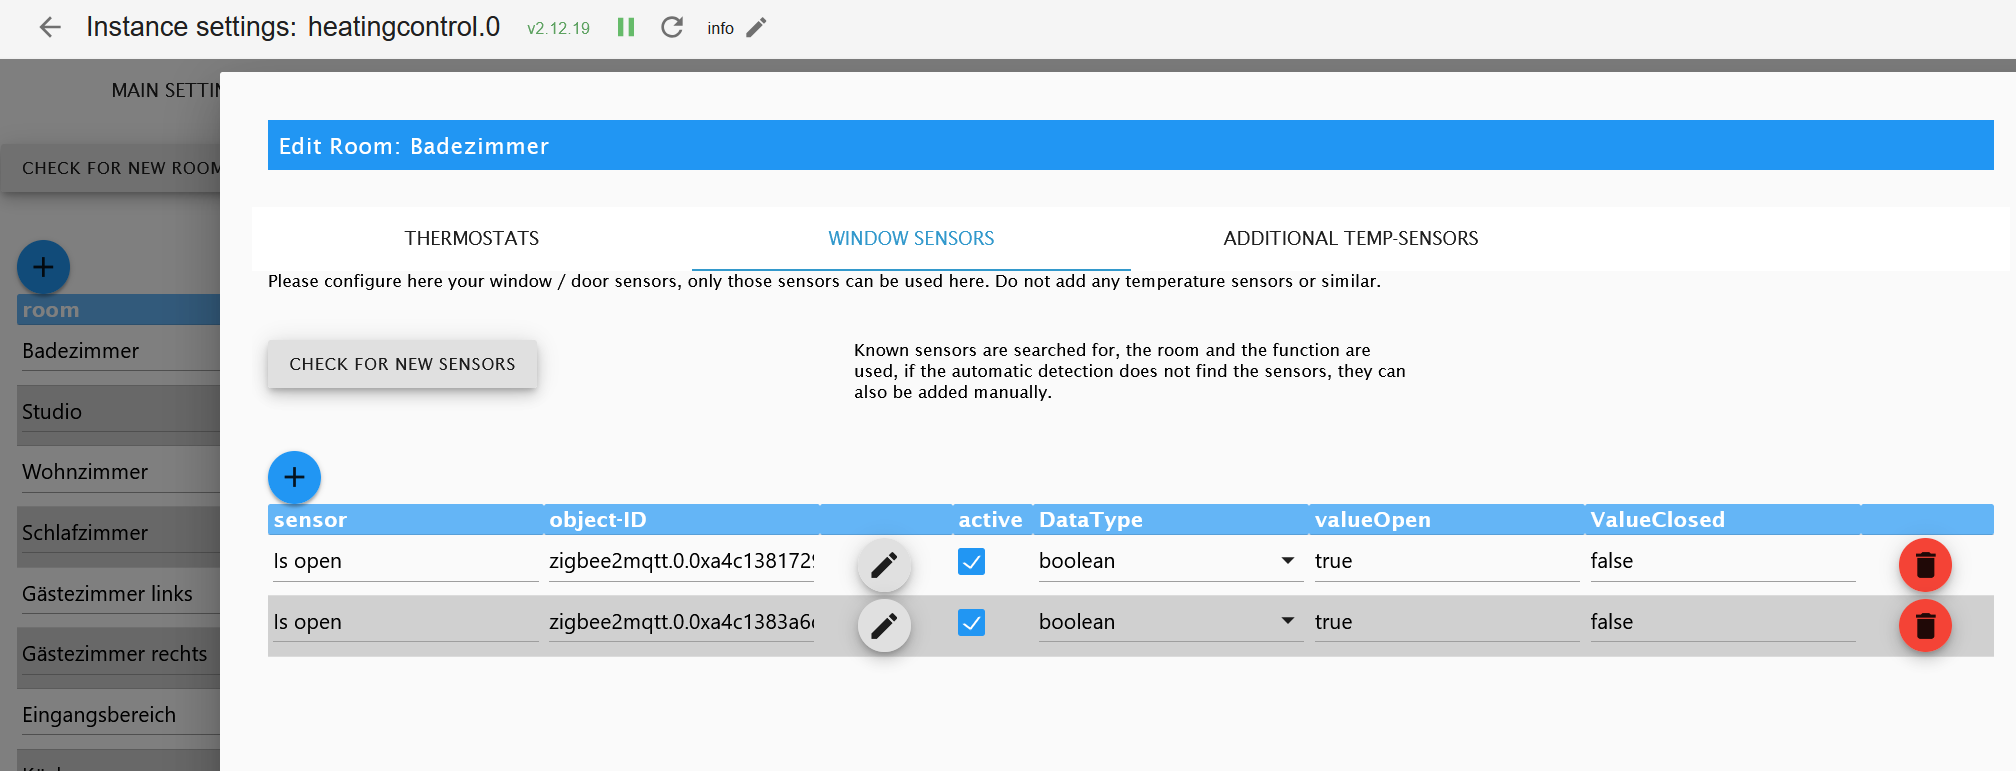Image resolution: width=2016 pixels, height=771 pixels.
Task: Edit sensor name field for 0xa4c138172 row
Action: [x=405, y=561]
